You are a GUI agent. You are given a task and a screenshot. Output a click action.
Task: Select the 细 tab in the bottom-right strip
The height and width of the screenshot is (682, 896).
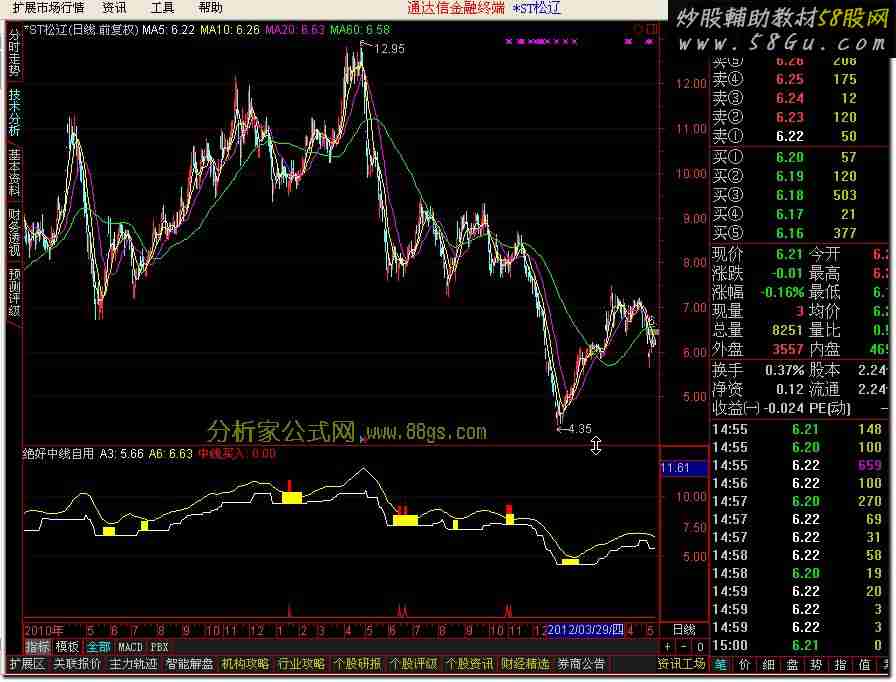[769, 664]
